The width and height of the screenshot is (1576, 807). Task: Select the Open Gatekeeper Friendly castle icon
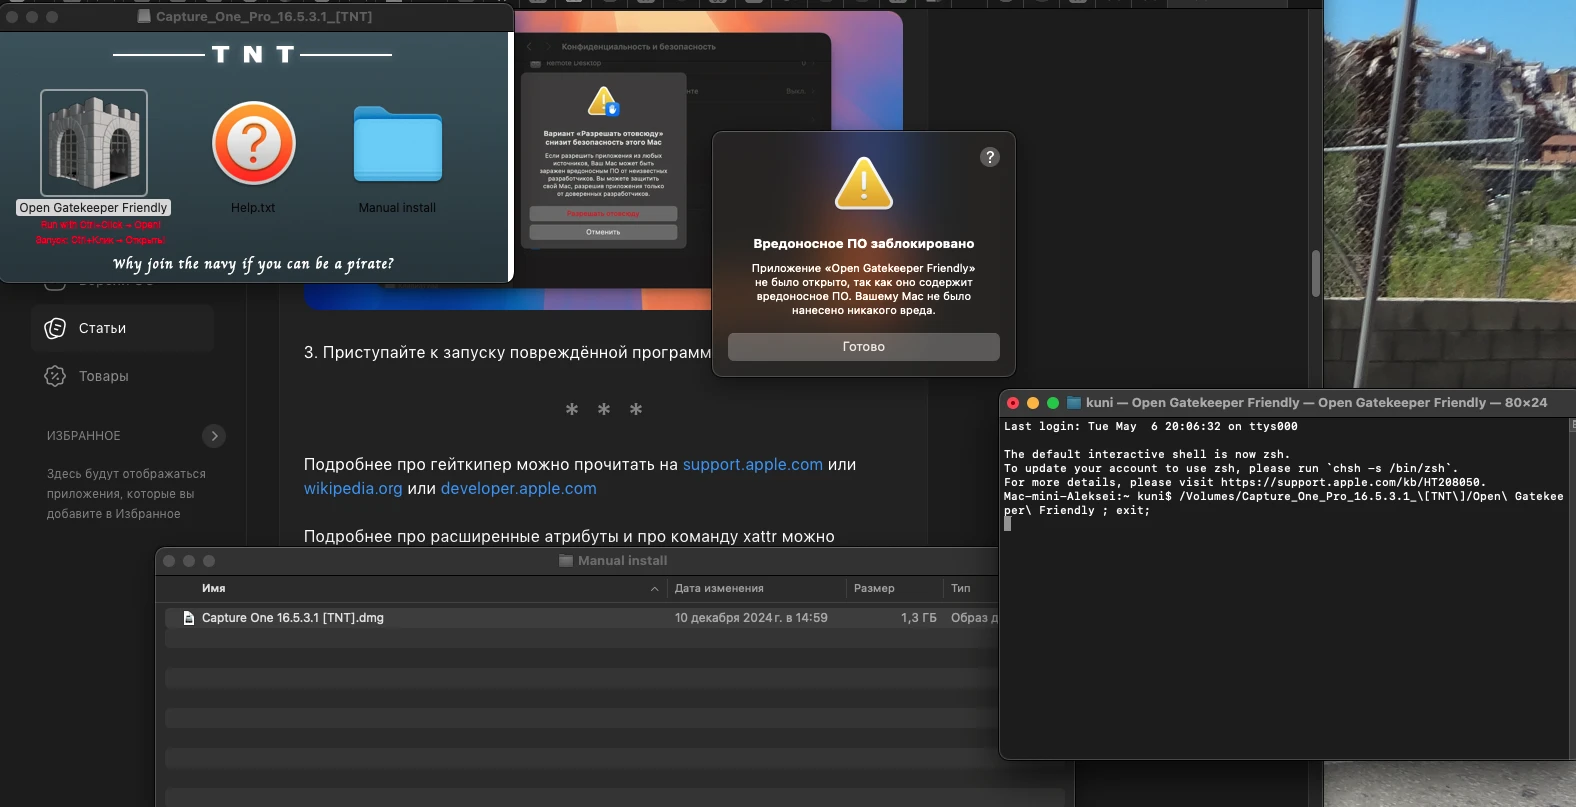tap(94, 143)
